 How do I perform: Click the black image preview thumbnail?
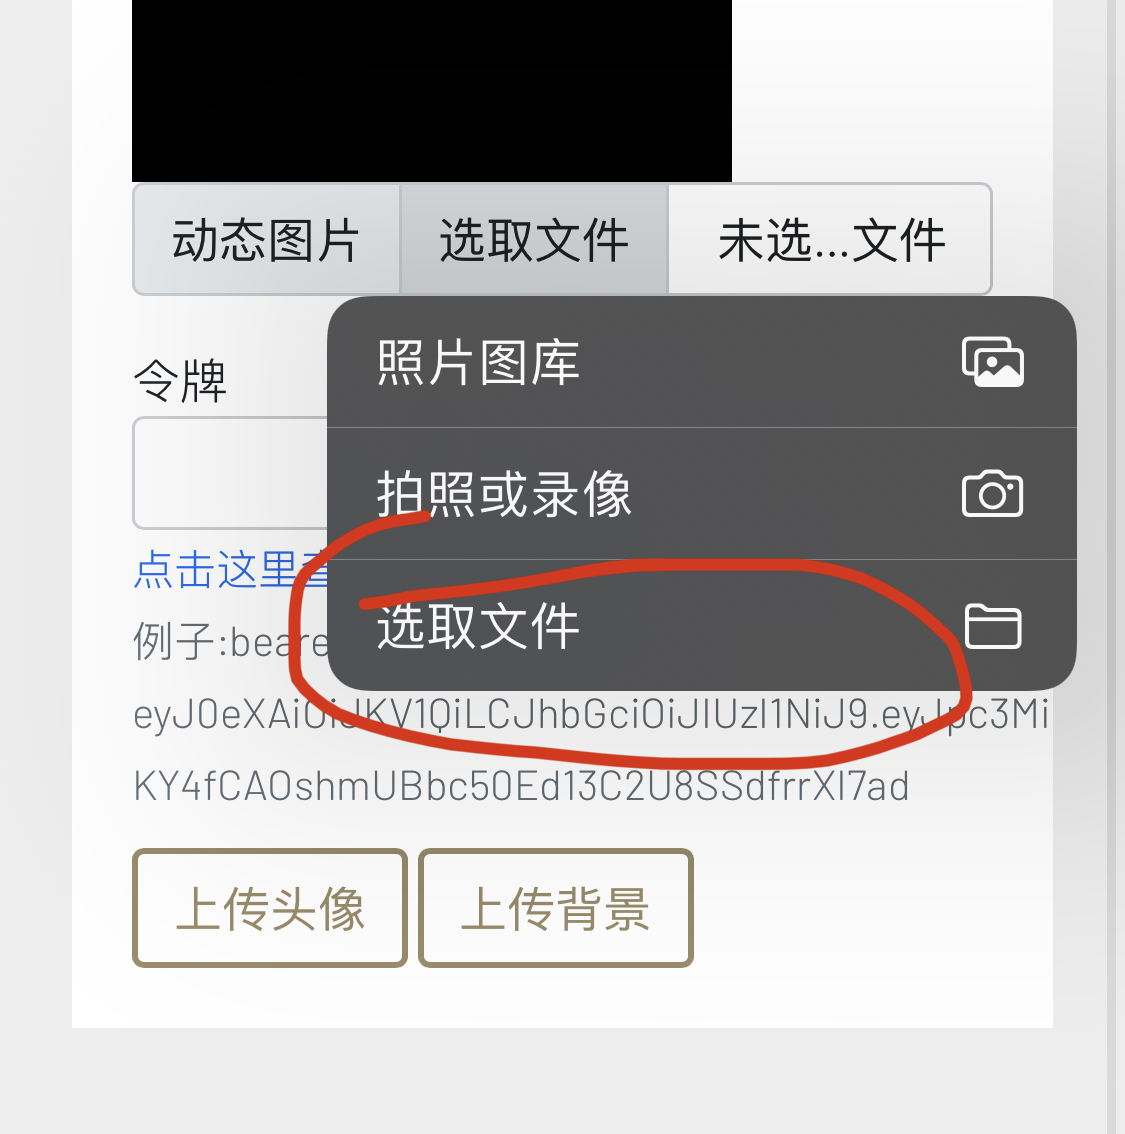pos(432,90)
